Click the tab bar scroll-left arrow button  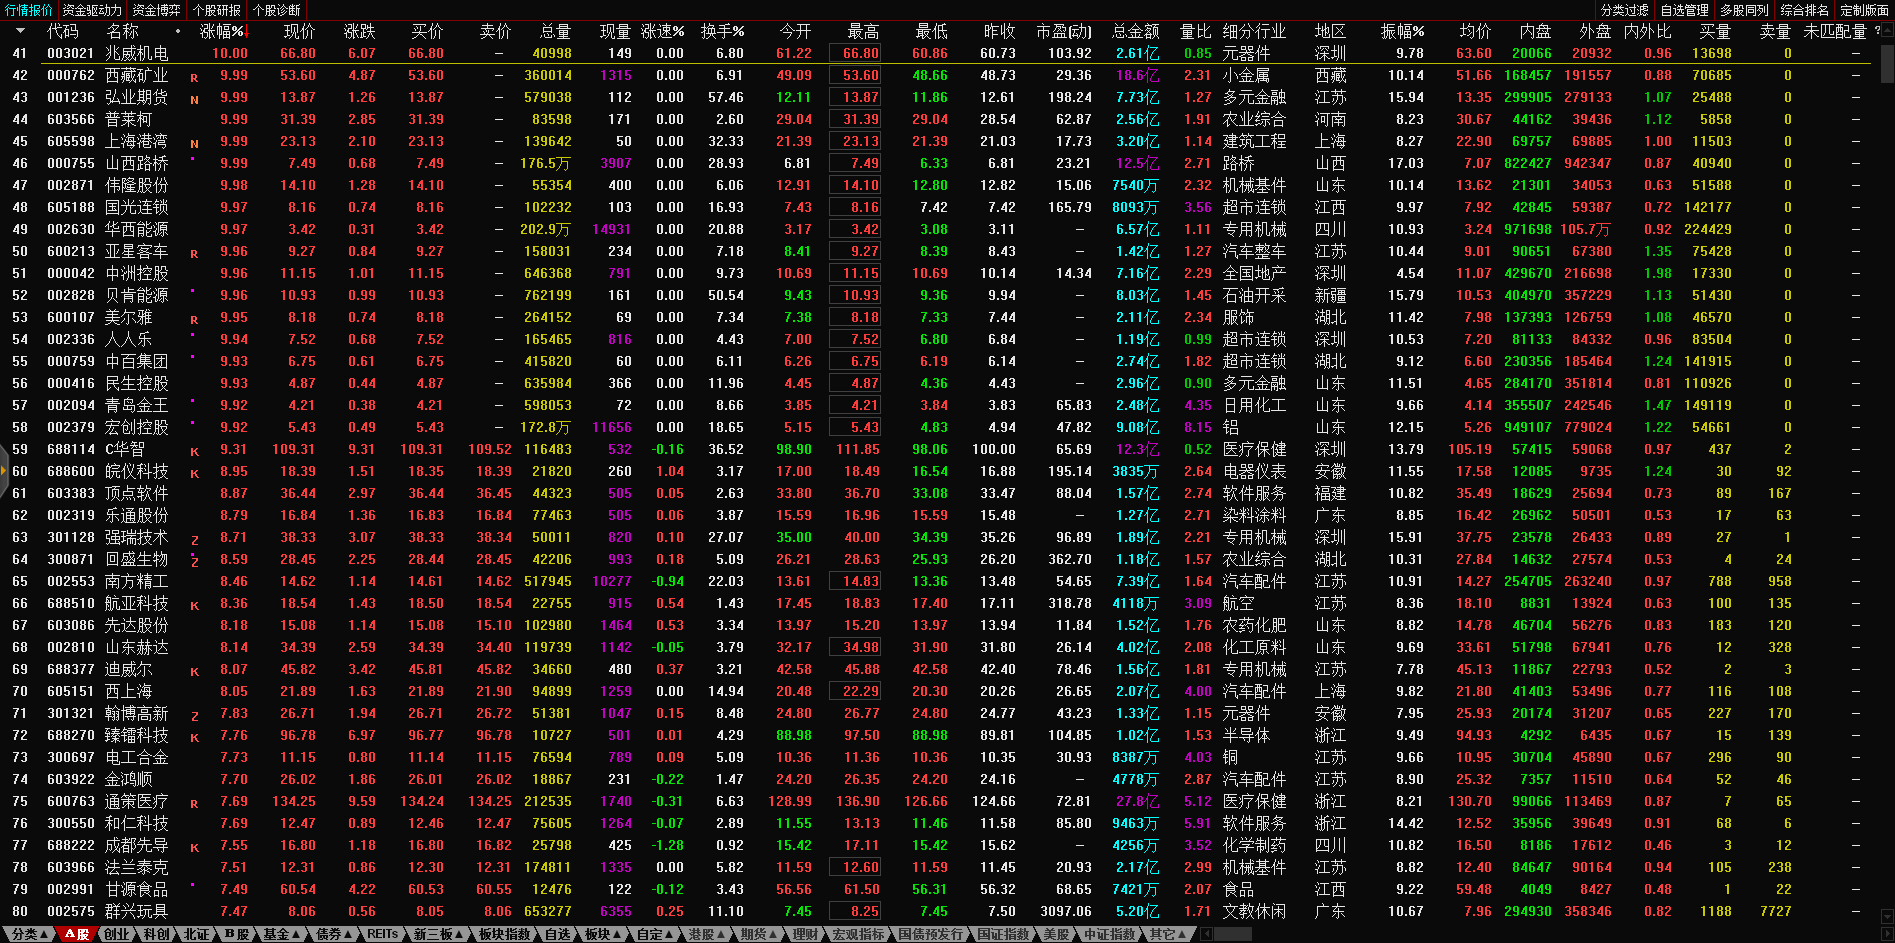click(1206, 934)
